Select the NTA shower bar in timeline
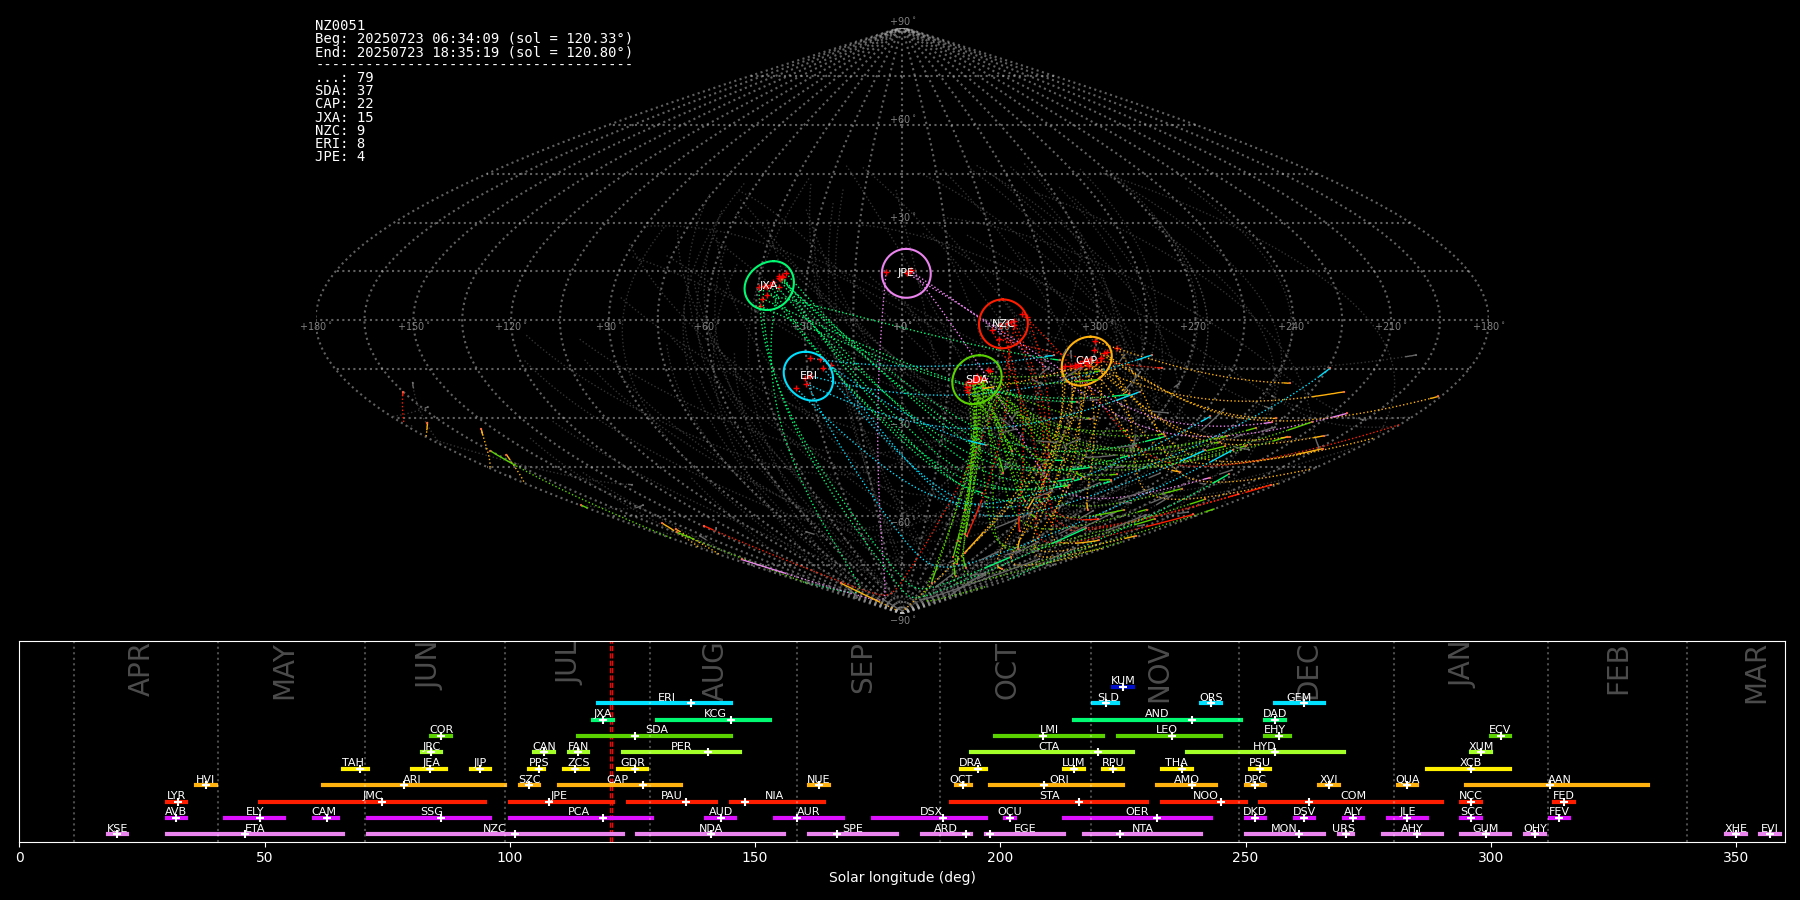1800x900 pixels. pyautogui.click(x=1142, y=834)
